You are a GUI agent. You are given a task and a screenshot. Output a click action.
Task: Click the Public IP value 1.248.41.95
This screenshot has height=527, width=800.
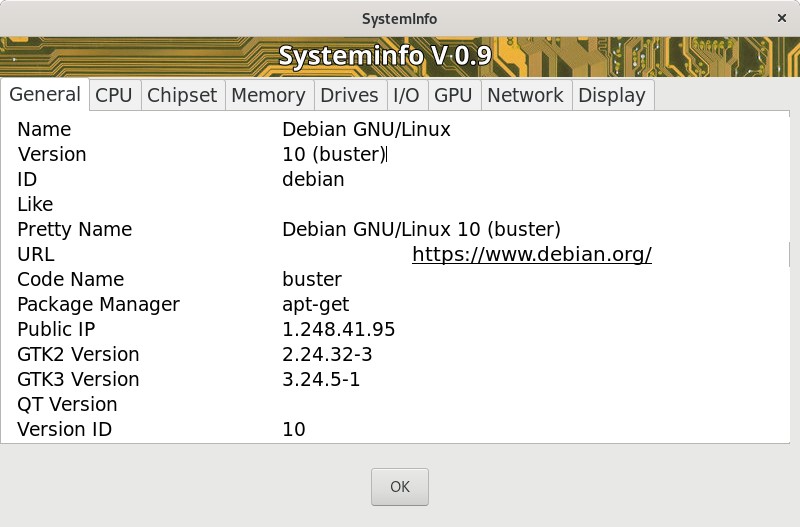coord(338,330)
